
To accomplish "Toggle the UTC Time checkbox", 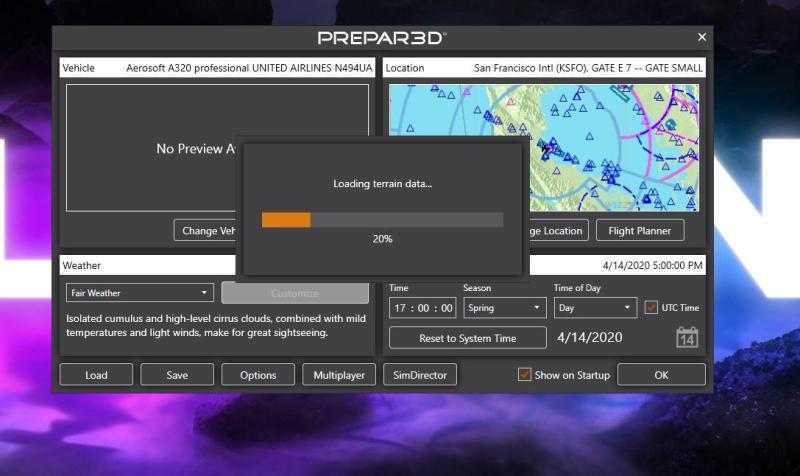I will [x=651, y=307].
